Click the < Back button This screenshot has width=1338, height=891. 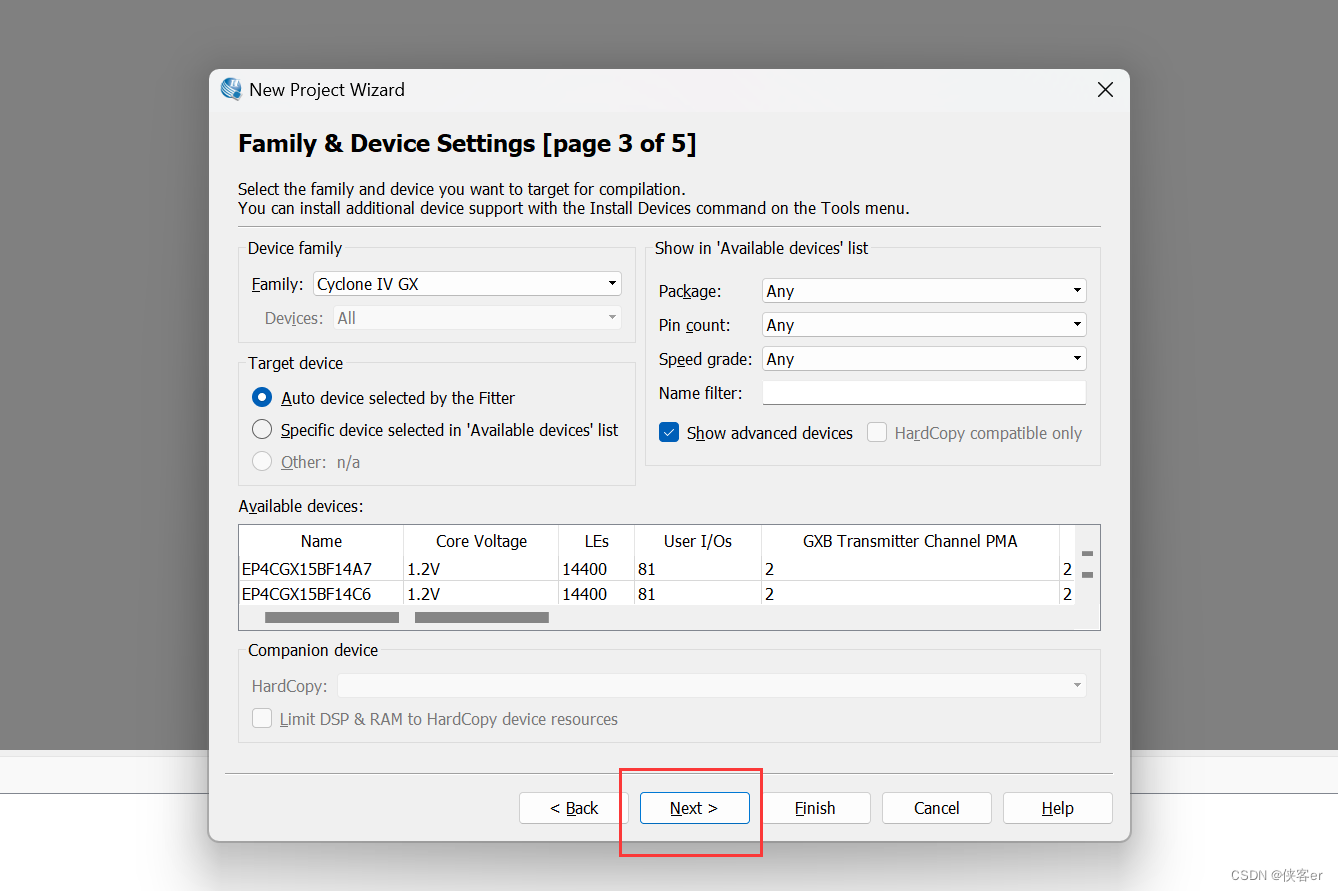click(x=574, y=808)
